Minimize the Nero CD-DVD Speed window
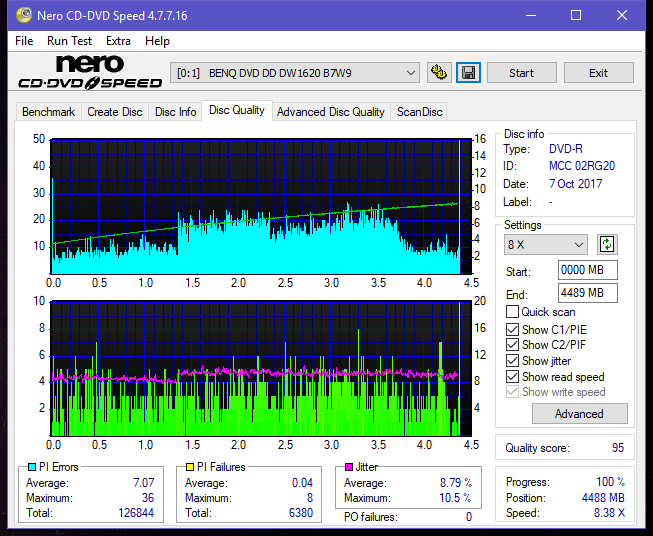 531,15
